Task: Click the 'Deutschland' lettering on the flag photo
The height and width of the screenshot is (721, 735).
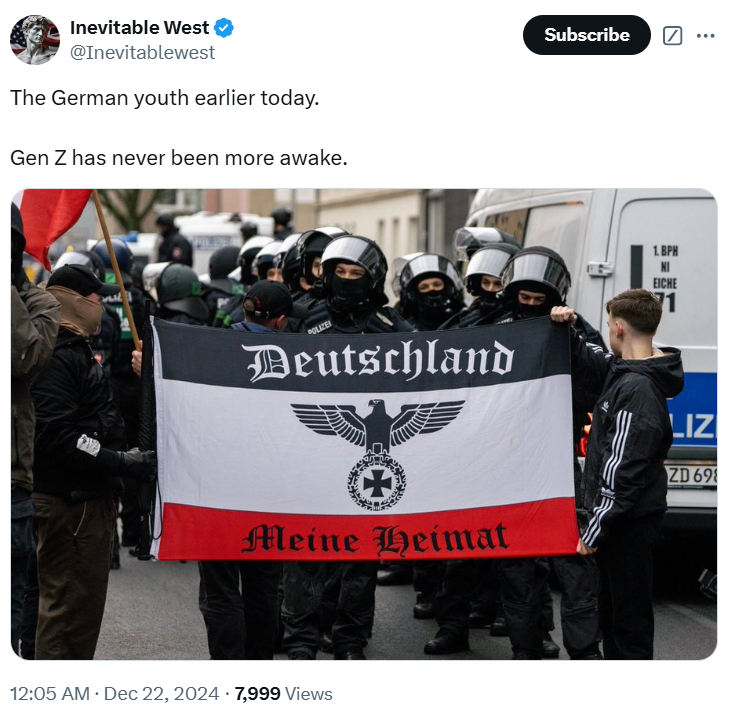Action: (380, 360)
